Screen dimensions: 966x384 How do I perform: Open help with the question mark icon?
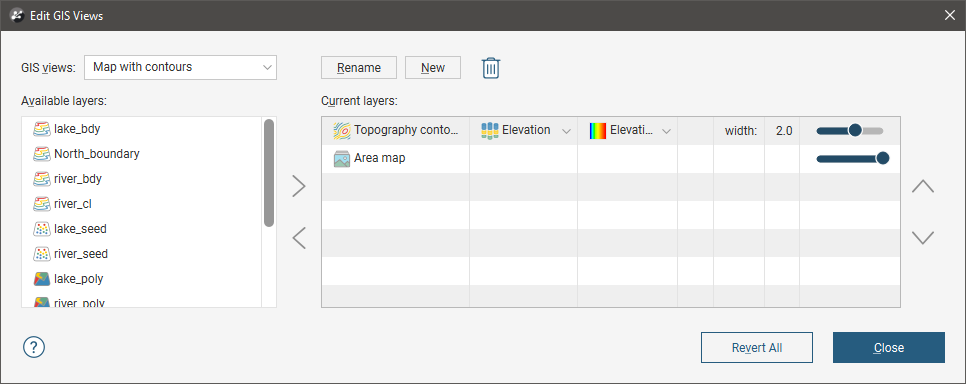point(34,346)
